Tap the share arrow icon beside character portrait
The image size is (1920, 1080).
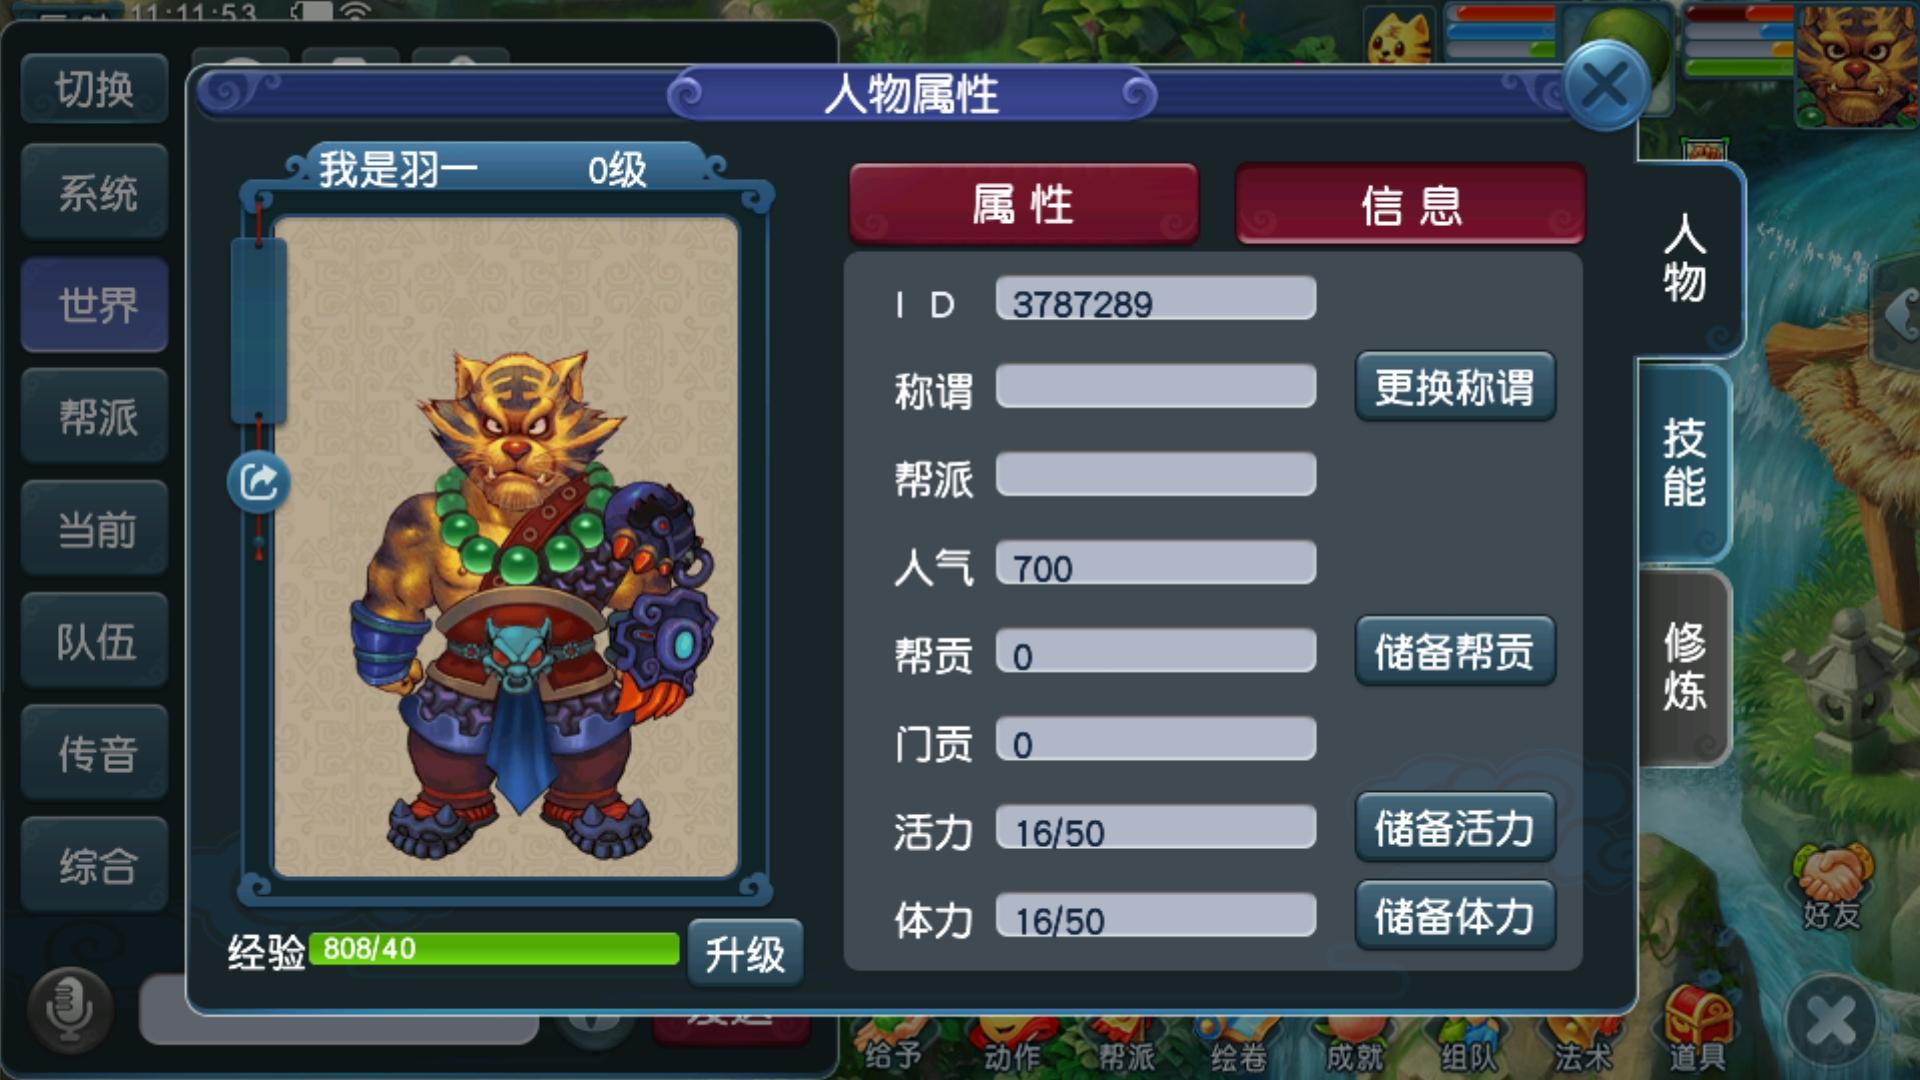[x=259, y=483]
